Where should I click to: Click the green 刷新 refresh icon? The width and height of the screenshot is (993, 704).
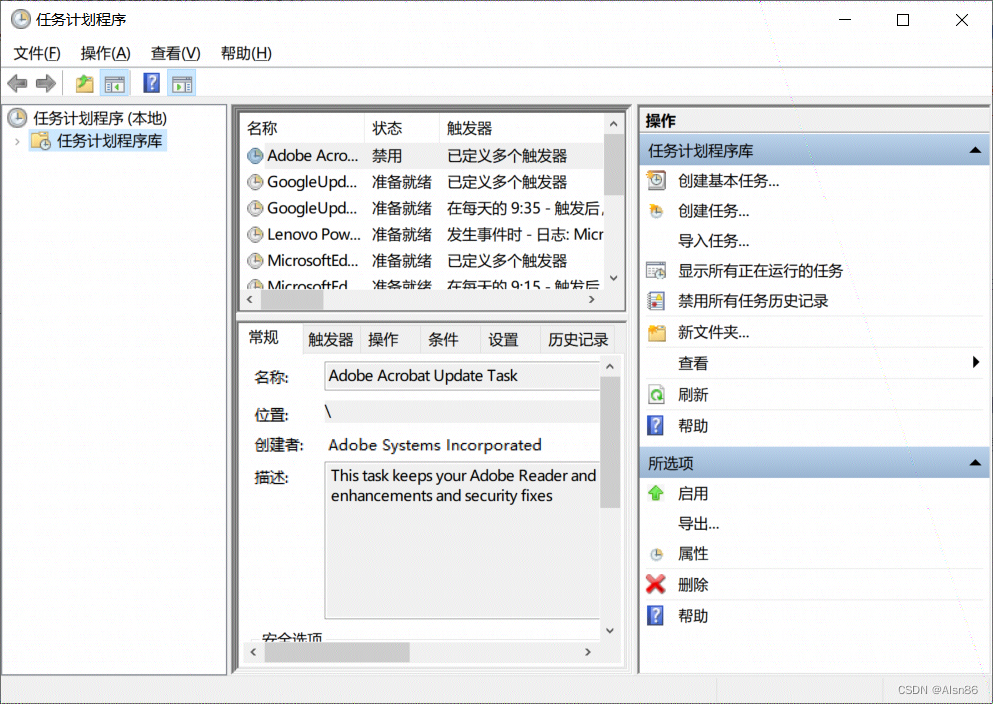(x=656, y=395)
